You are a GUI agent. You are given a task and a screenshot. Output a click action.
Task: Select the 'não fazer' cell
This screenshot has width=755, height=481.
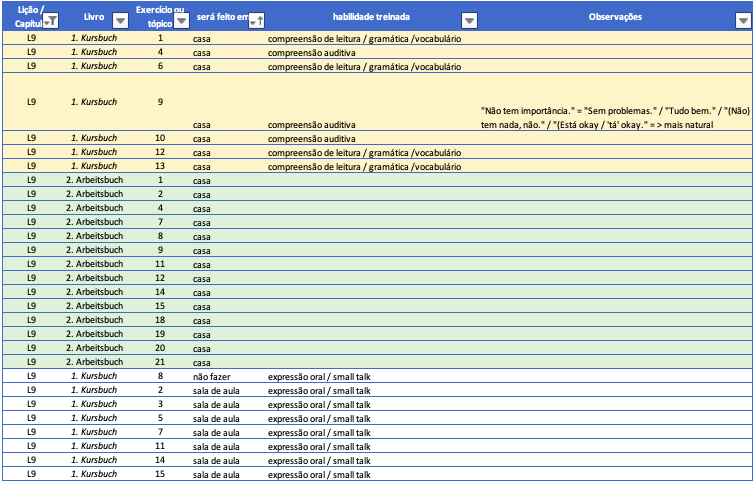pyautogui.click(x=212, y=376)
